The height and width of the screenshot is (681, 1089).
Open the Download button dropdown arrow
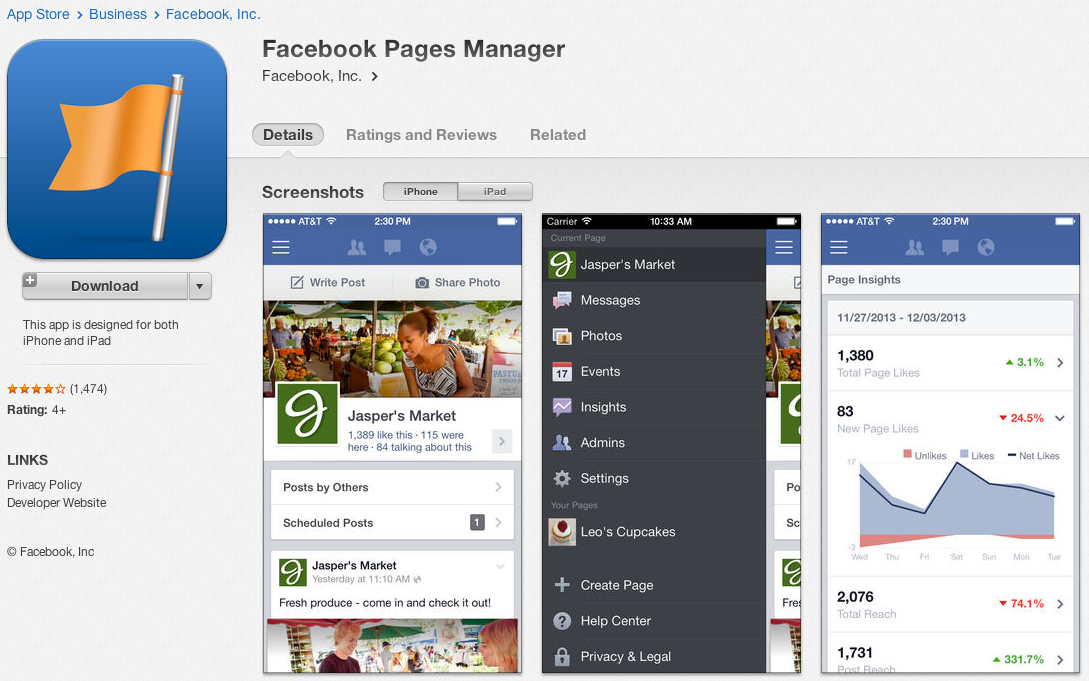[200, 286]
